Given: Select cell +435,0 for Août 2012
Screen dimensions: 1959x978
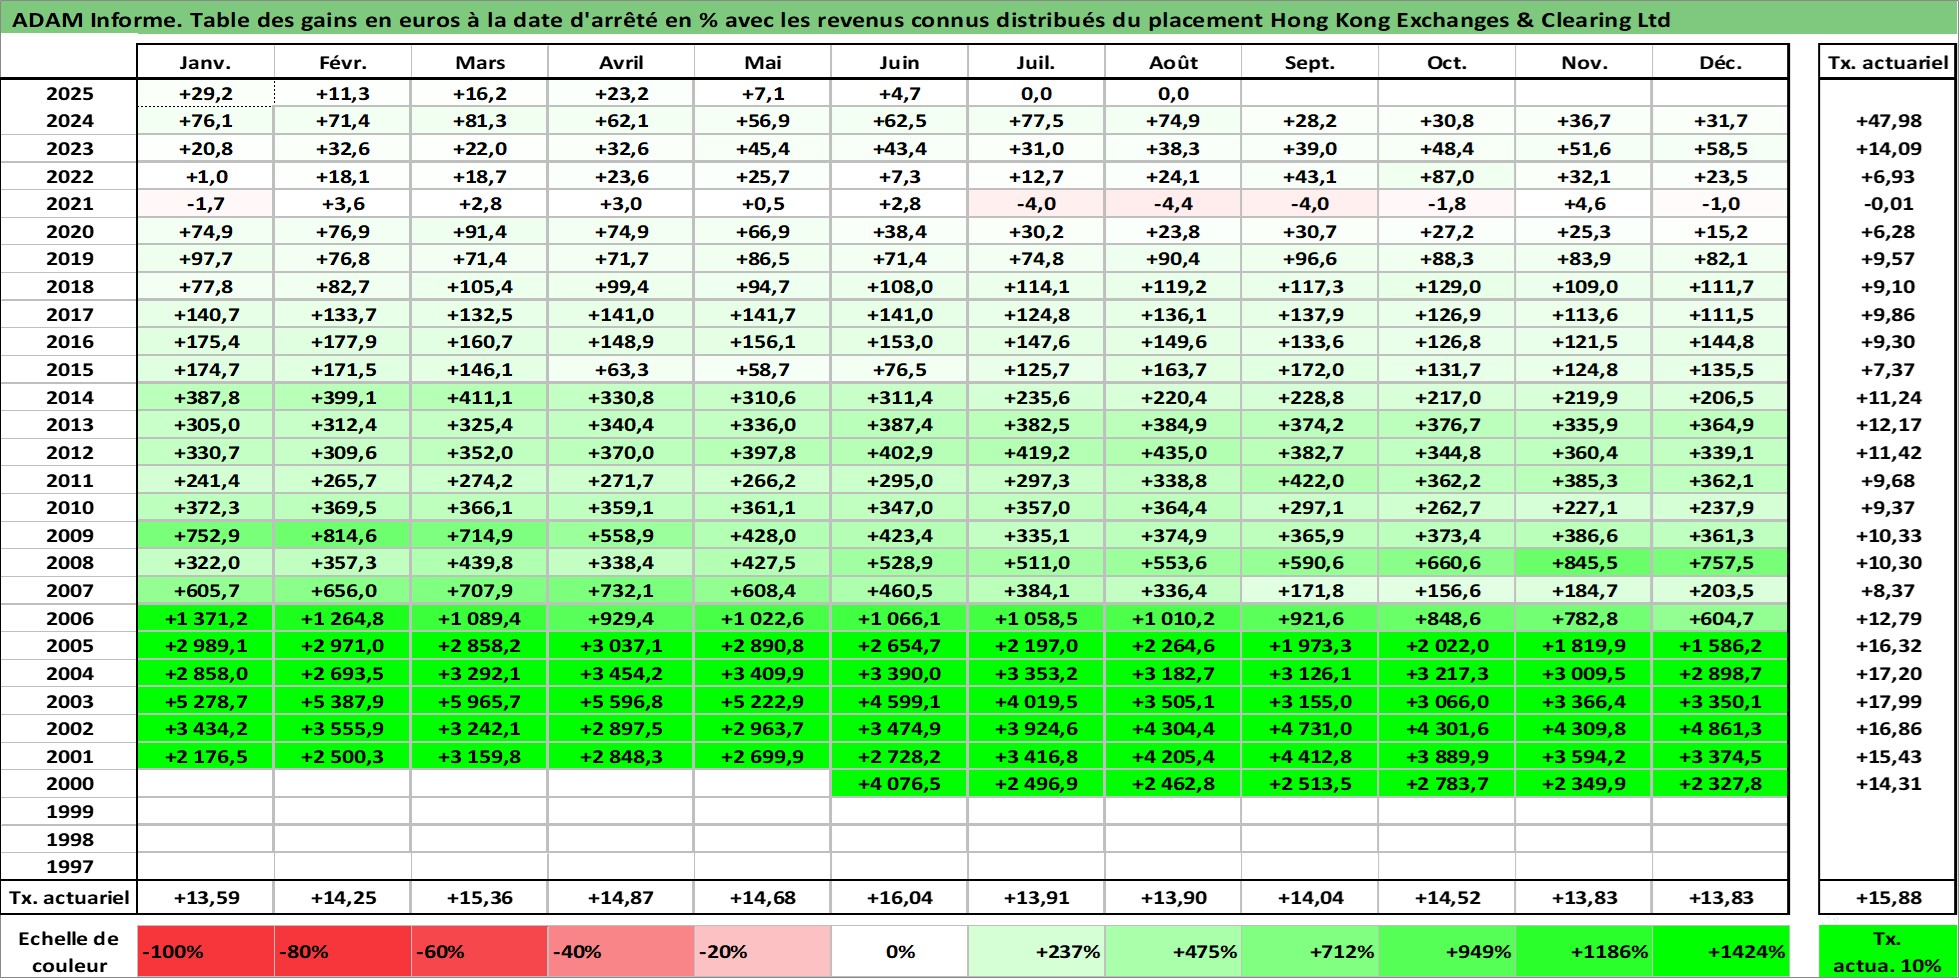Looking at the screenshot, I should pos(1173,453).
